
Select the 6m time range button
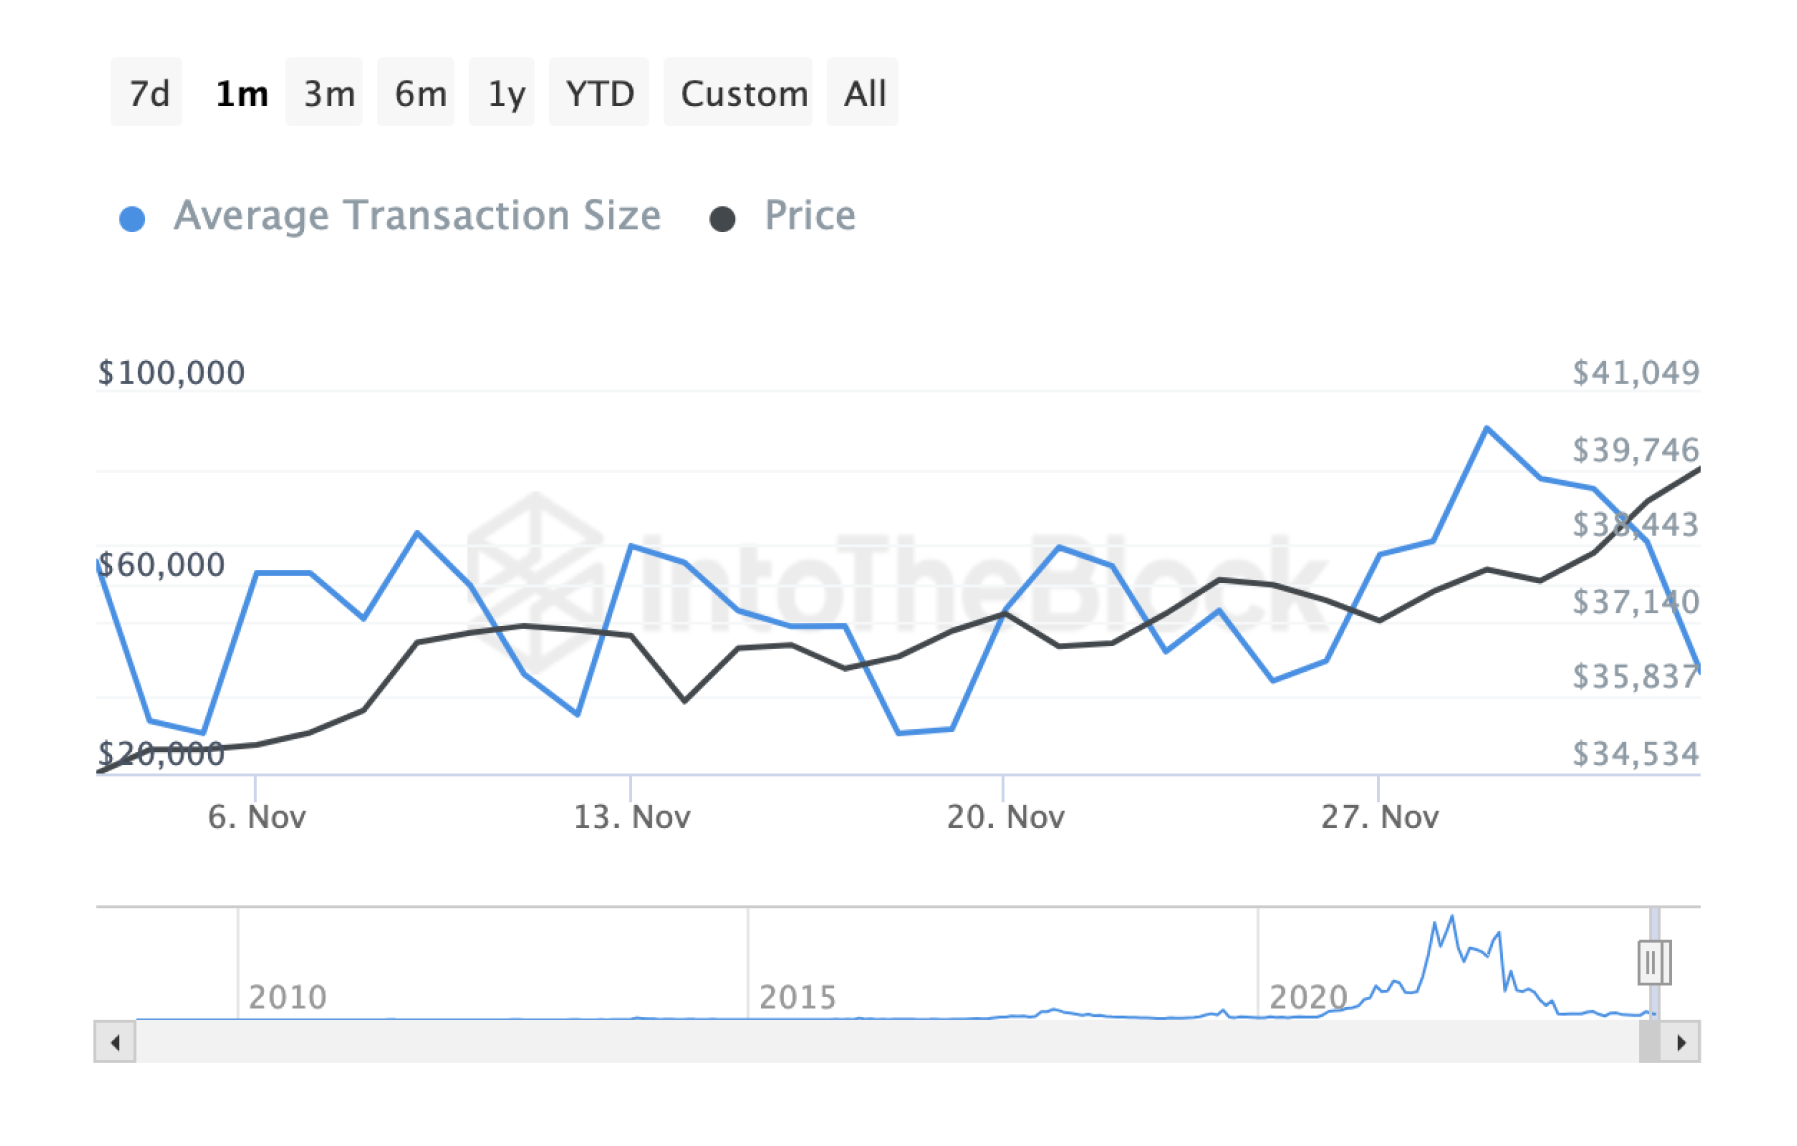[416, 92]
